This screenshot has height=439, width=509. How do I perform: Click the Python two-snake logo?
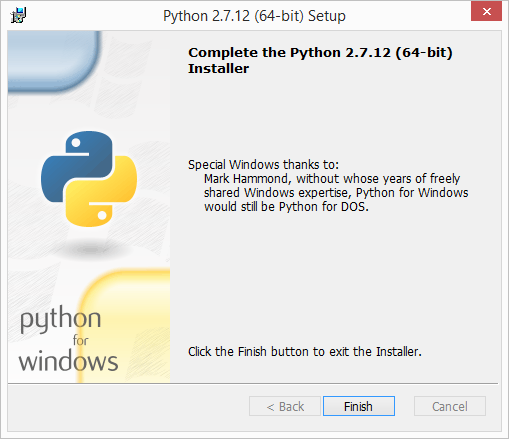tap(89, 179)
